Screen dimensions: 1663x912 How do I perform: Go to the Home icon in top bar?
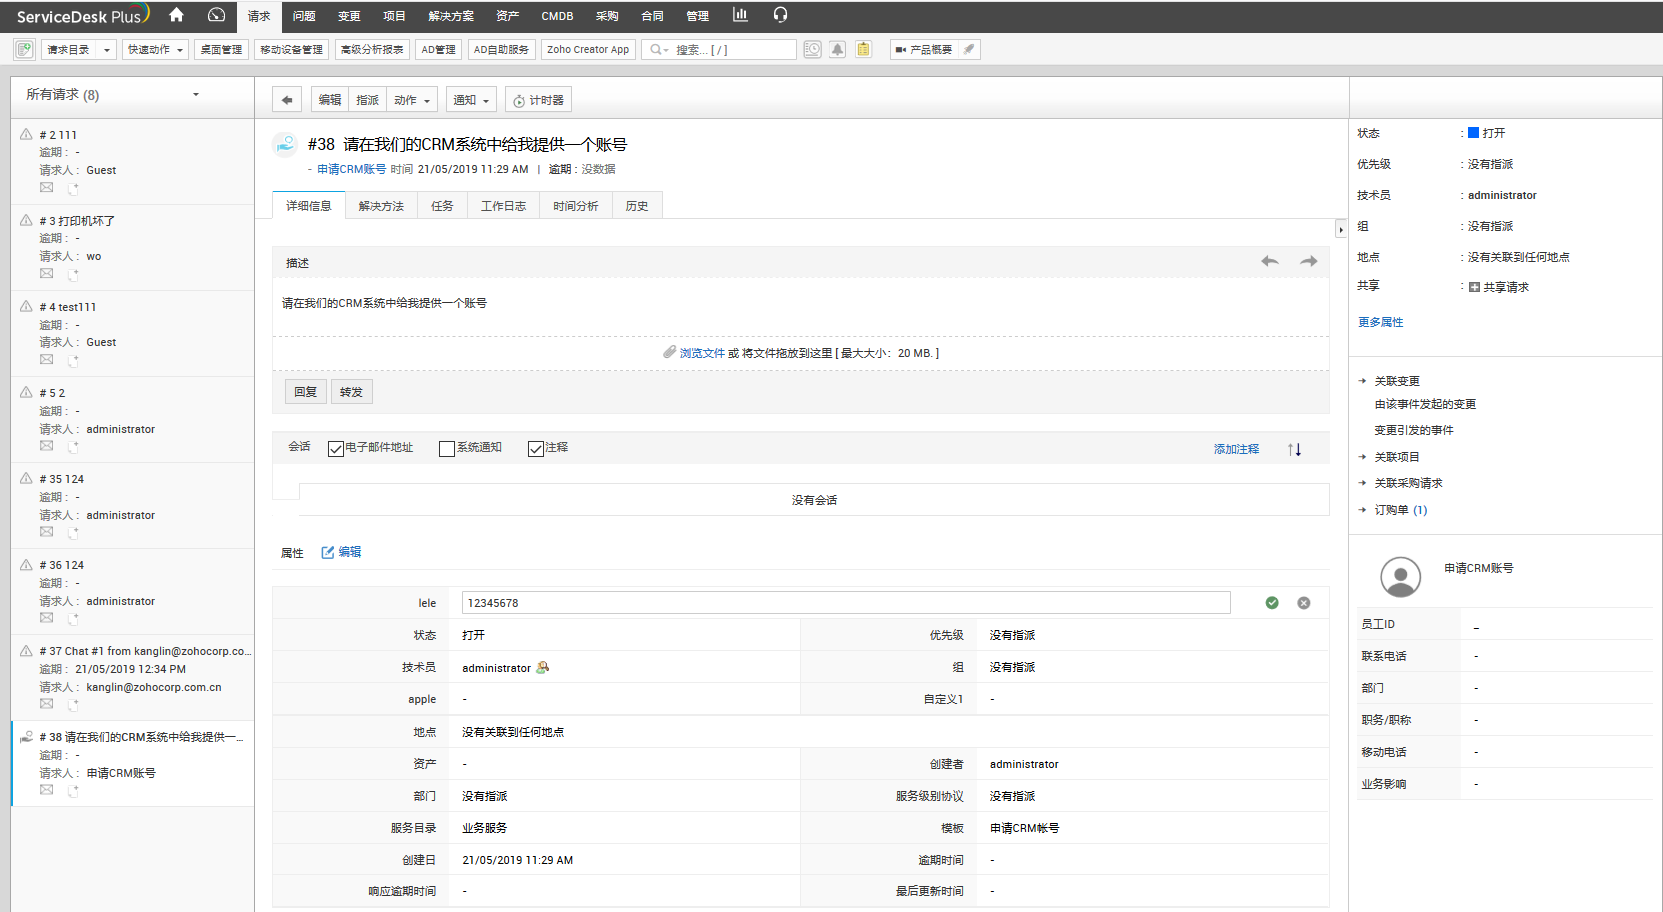176,15
